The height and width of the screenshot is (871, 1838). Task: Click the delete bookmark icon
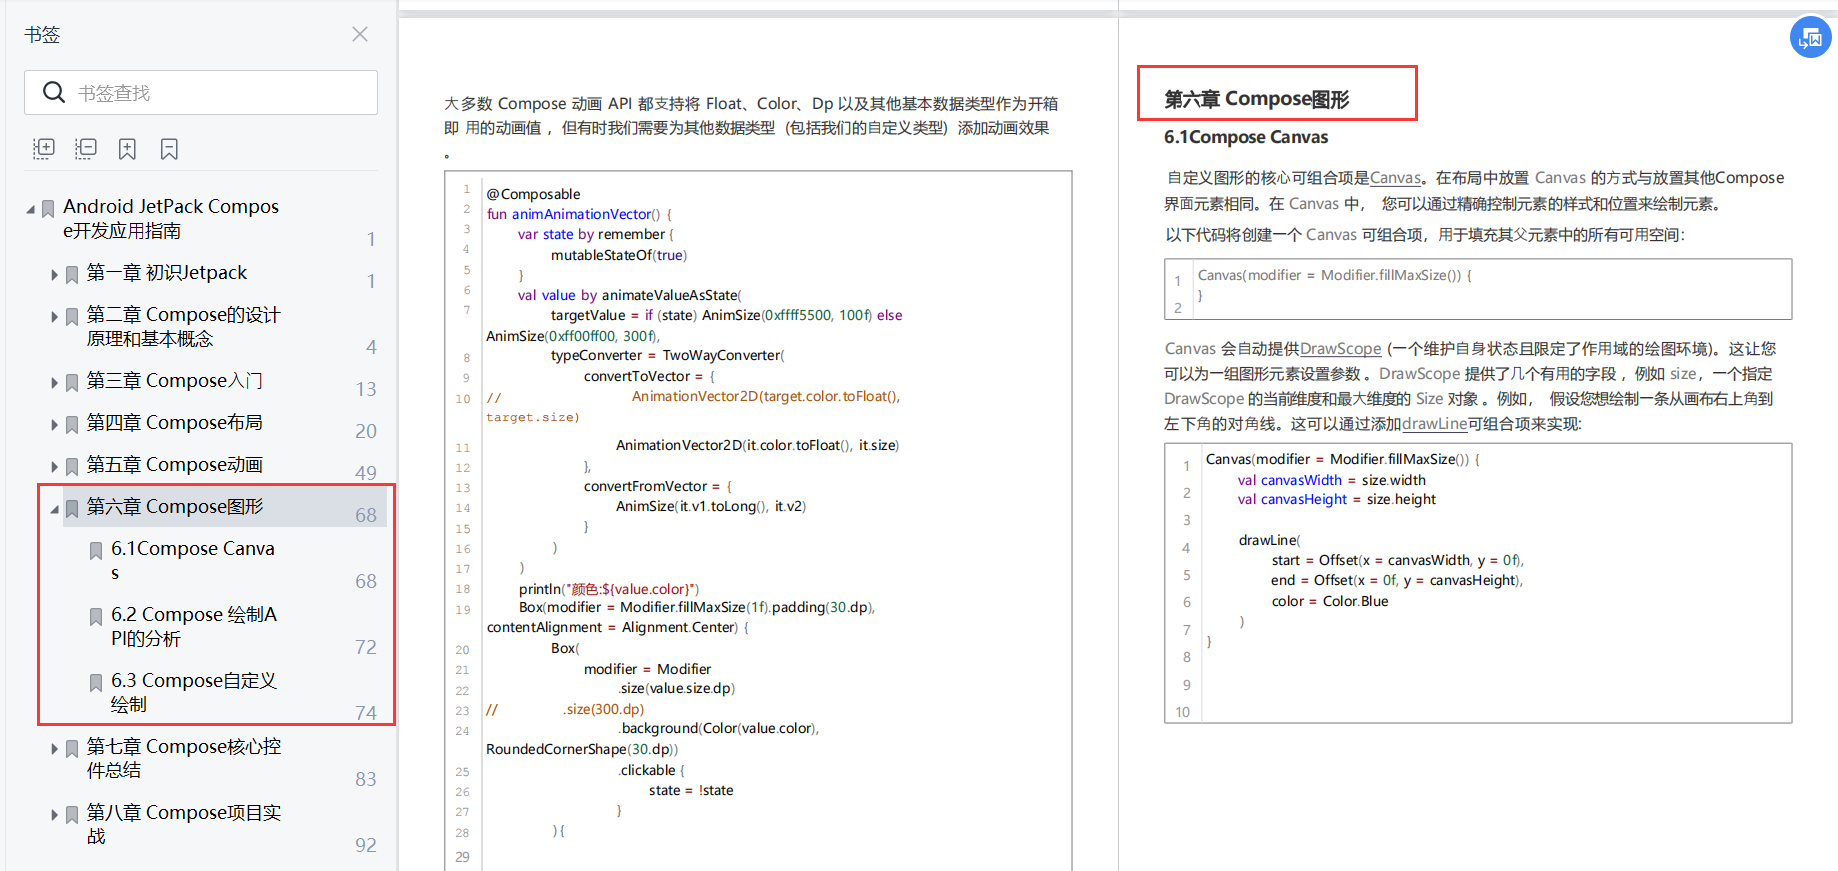click(169, 149)
